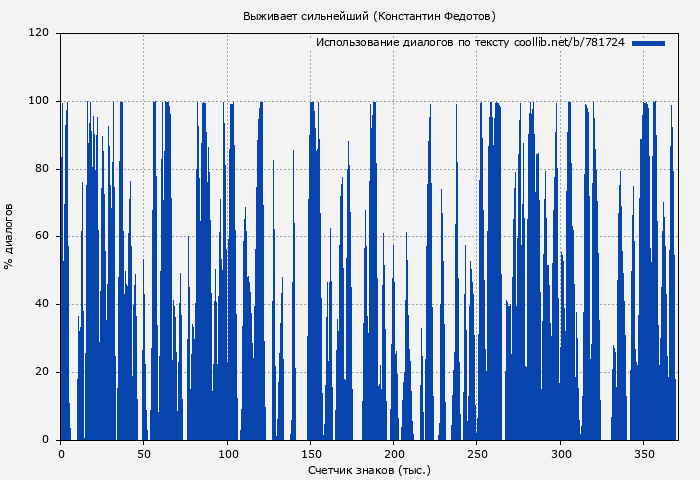Screen dimensions: 700x480
Task: Click the 0 tick on the vertical axis
Action: 46,440
